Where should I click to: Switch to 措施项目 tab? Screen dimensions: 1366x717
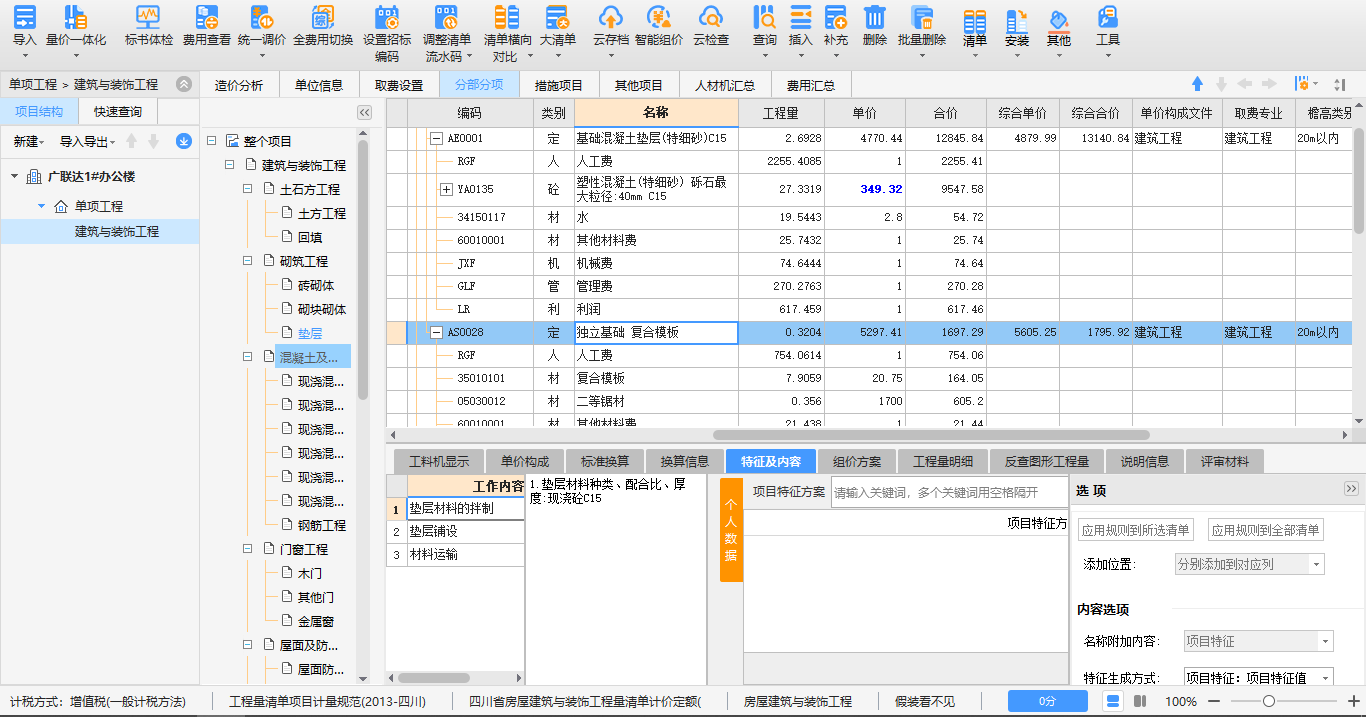point(559,85)
